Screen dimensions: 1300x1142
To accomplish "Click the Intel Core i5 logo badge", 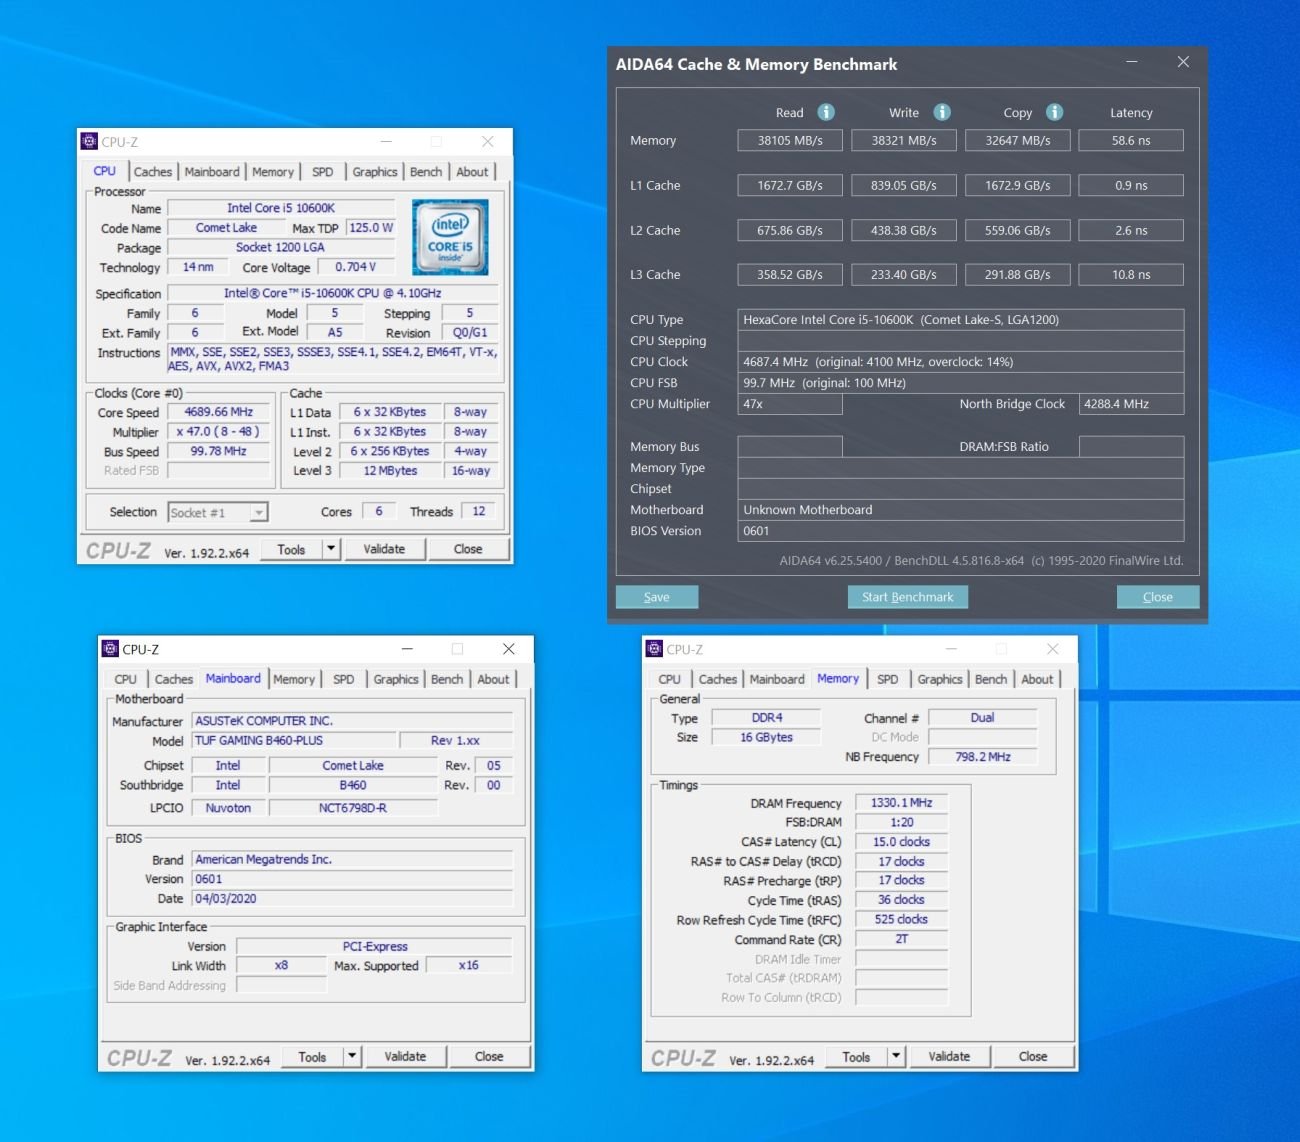I will pos(450,237).
